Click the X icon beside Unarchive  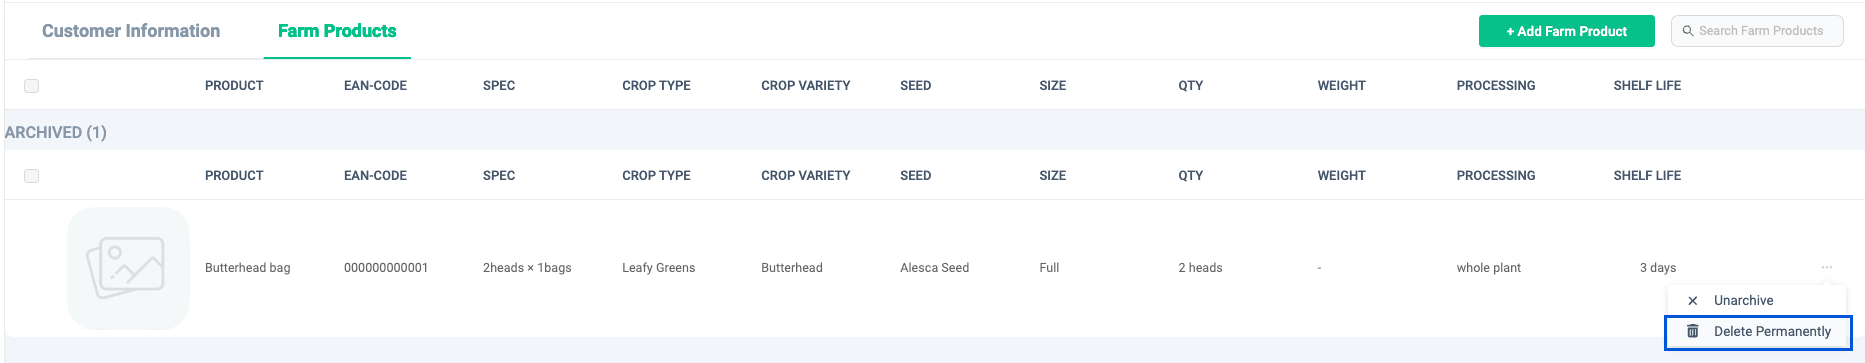1692,300
